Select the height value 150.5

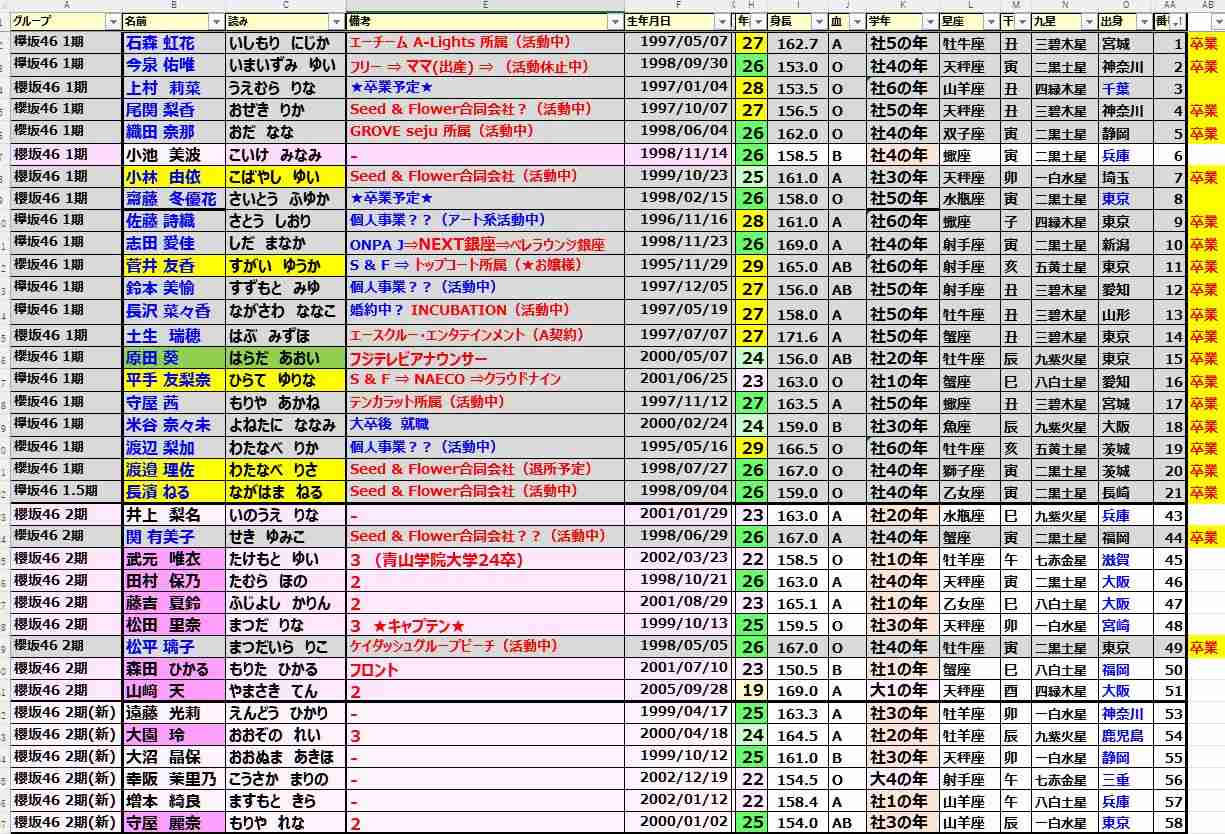point(798,669)
